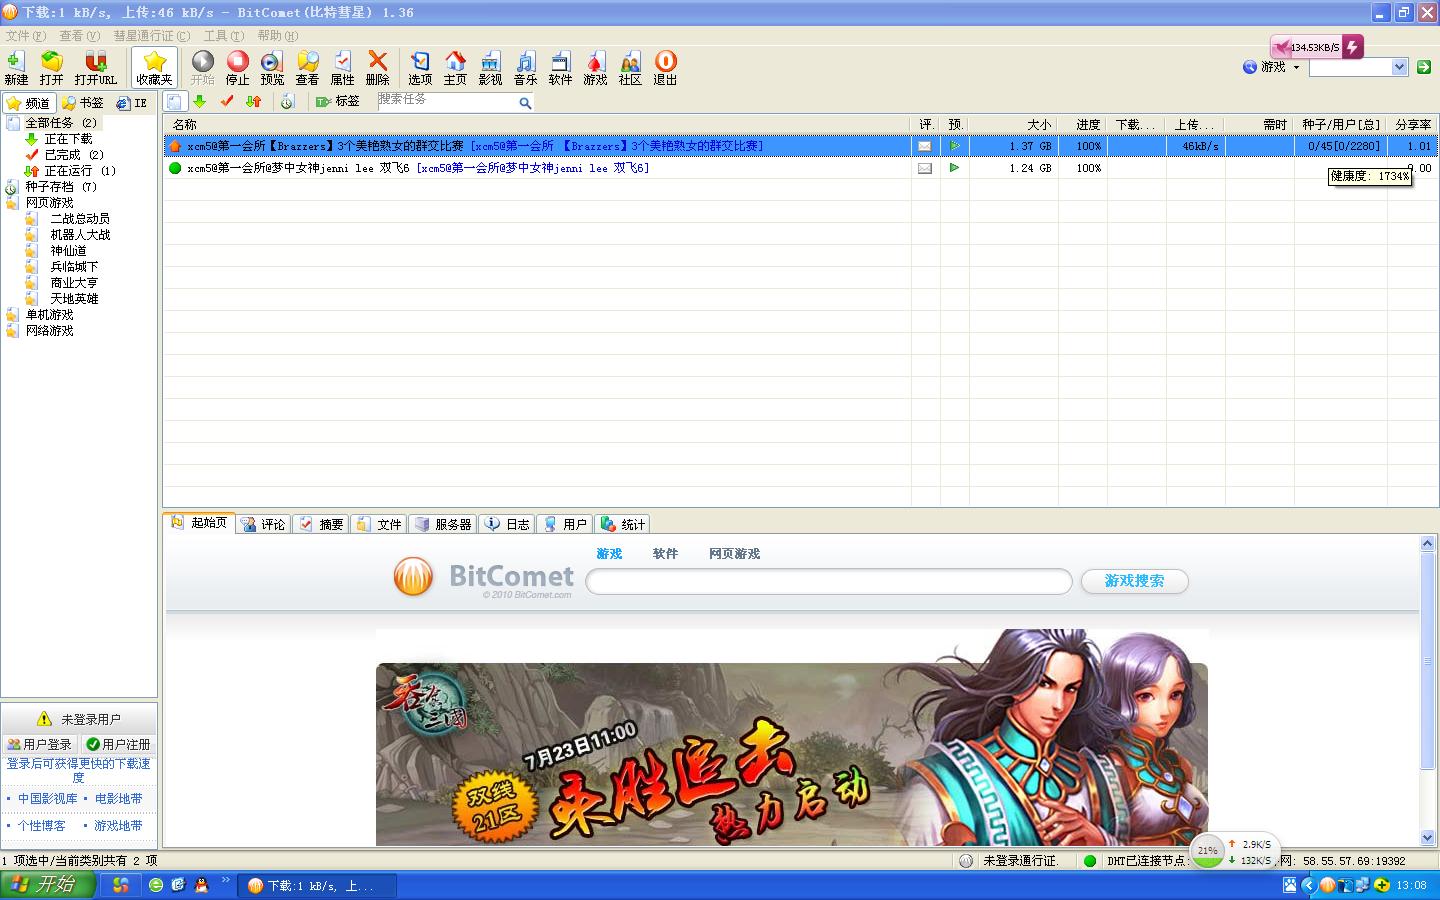The height and width of the screenshot is (900, 1440).
Task: Expand the top-right search combo box
Action: tap(1399, 67)
